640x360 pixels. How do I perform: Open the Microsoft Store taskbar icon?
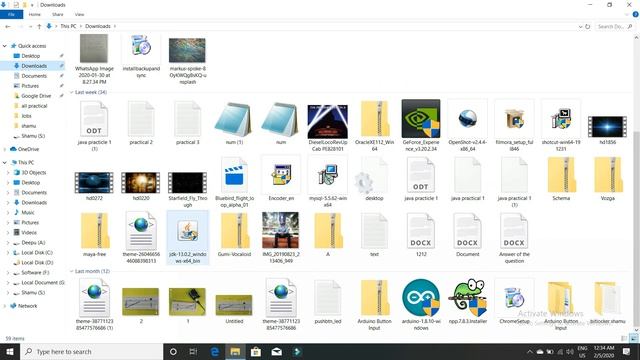click(x=256, y=351)
